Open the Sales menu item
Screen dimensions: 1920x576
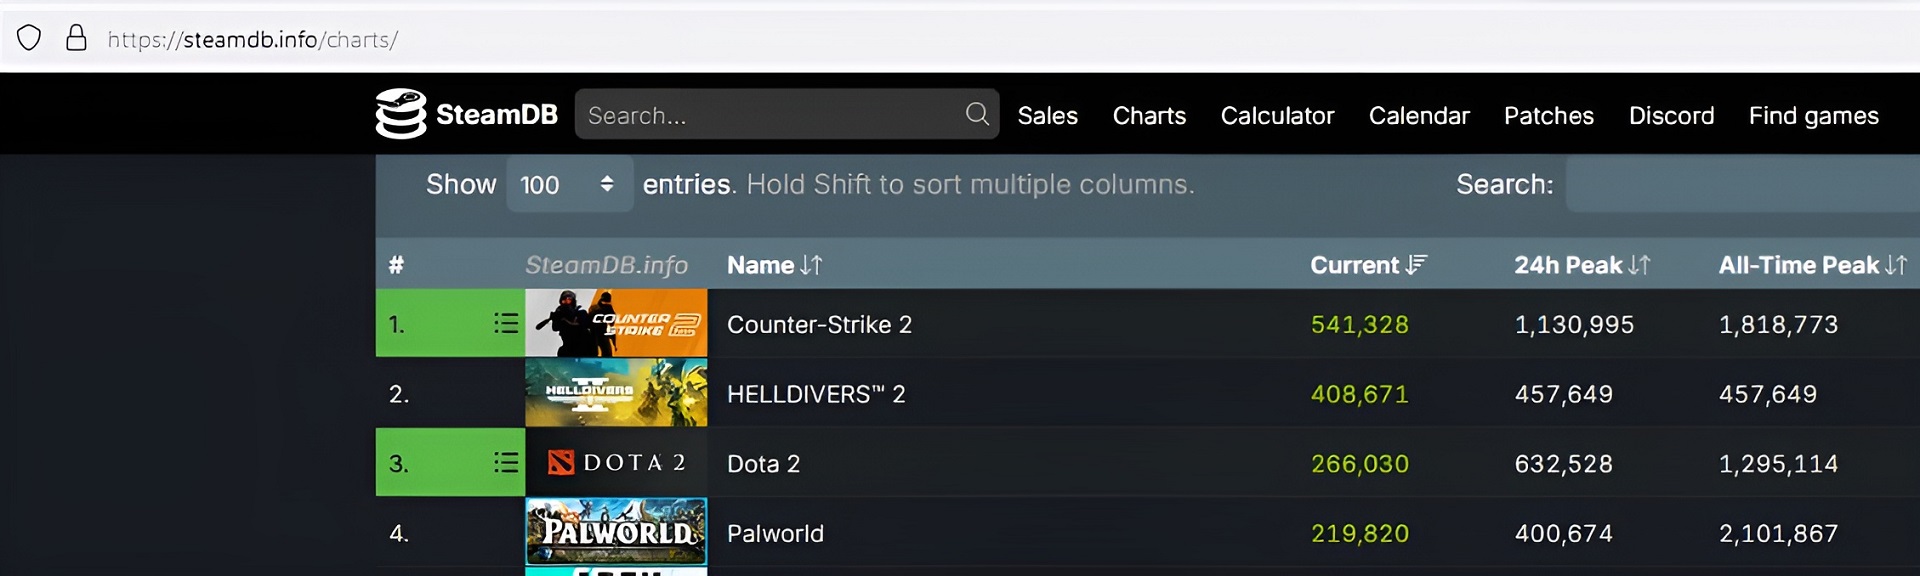pyautogui.click(x=1048, y=115)
